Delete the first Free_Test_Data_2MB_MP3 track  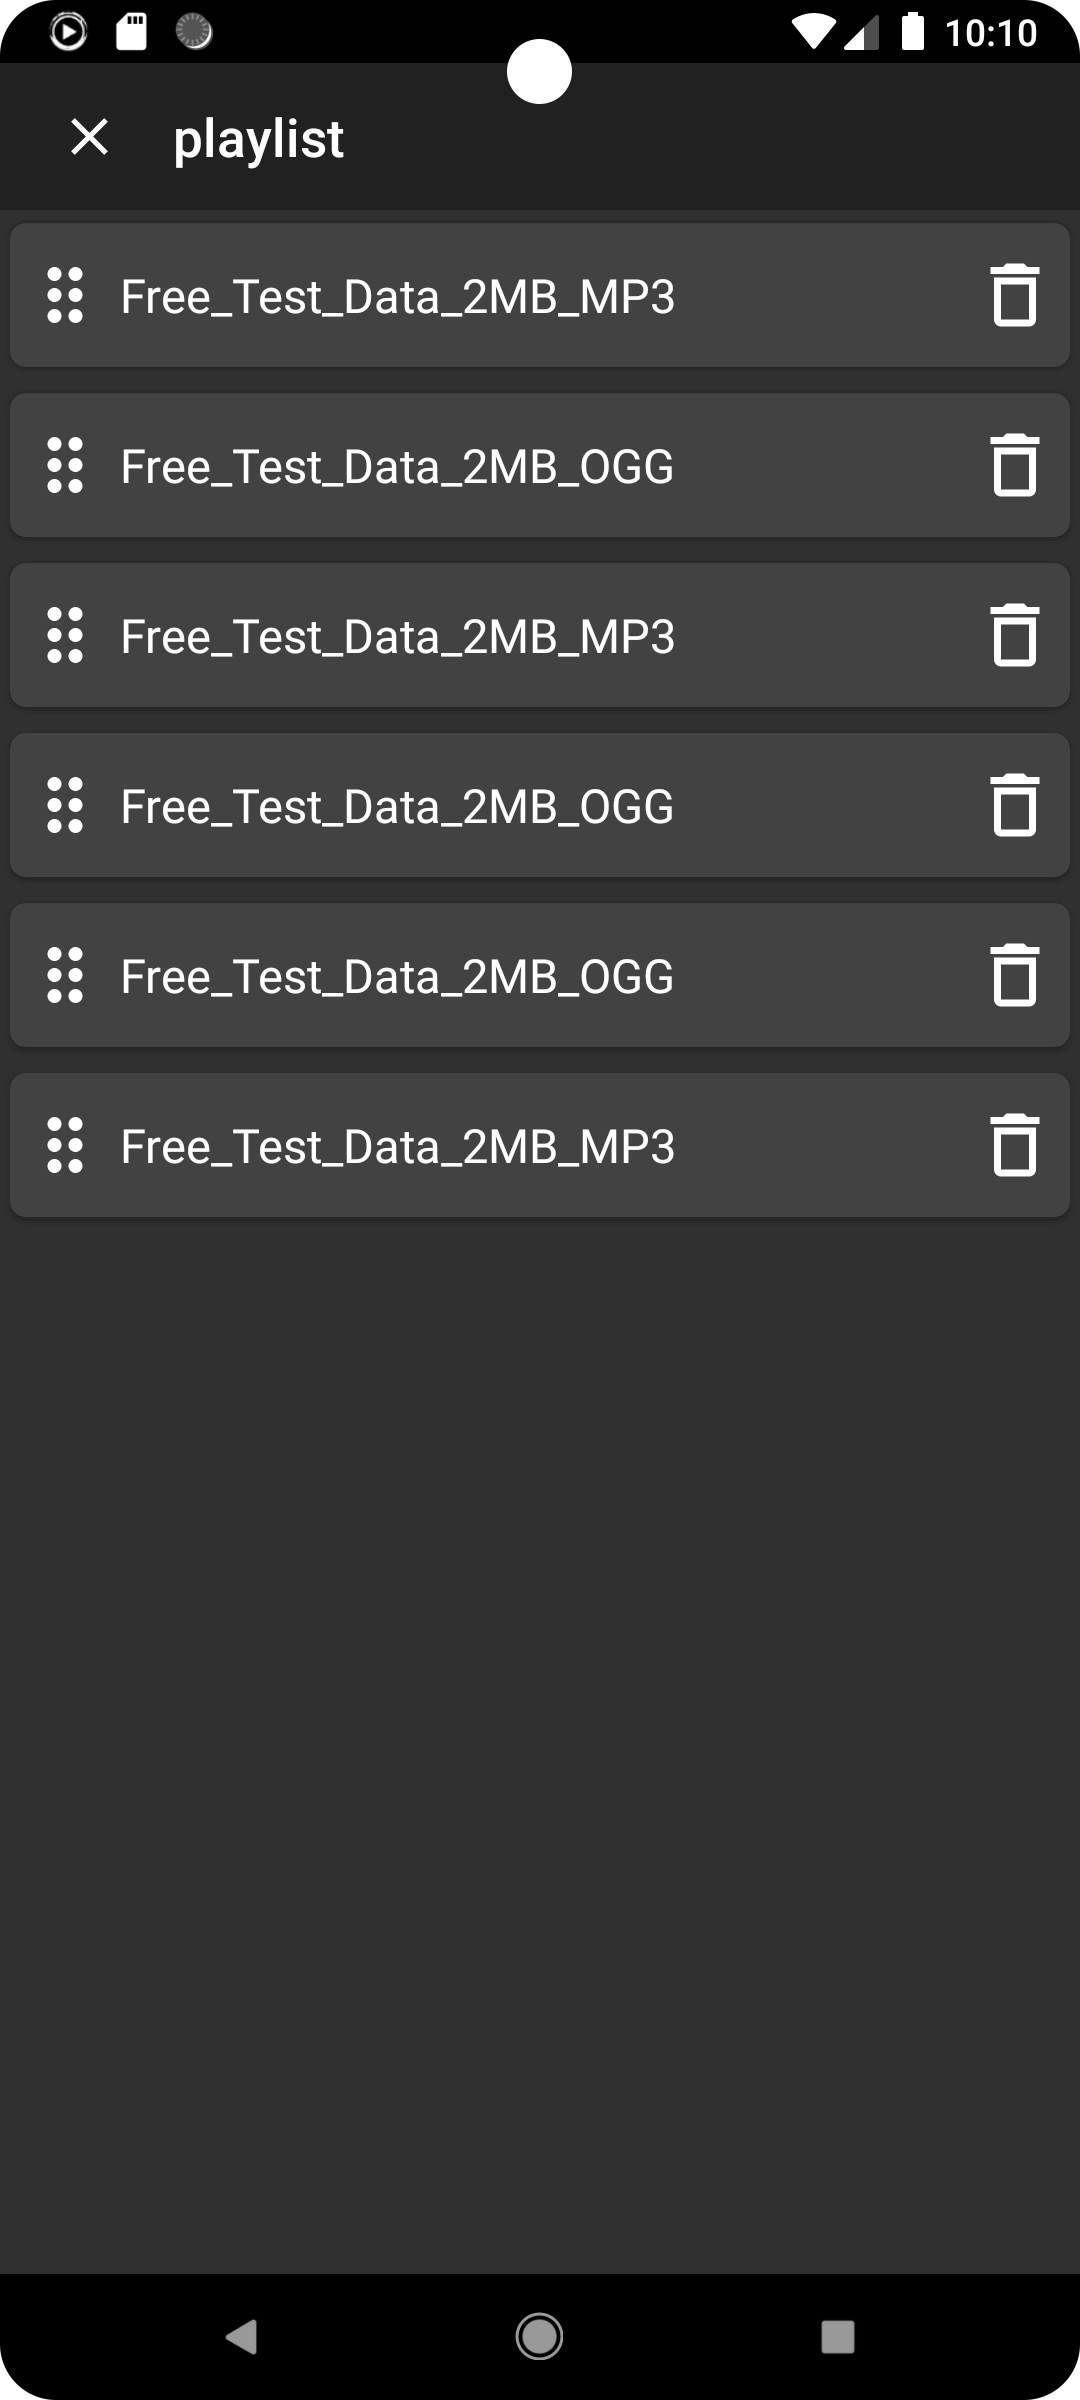tap(1014, 295)
